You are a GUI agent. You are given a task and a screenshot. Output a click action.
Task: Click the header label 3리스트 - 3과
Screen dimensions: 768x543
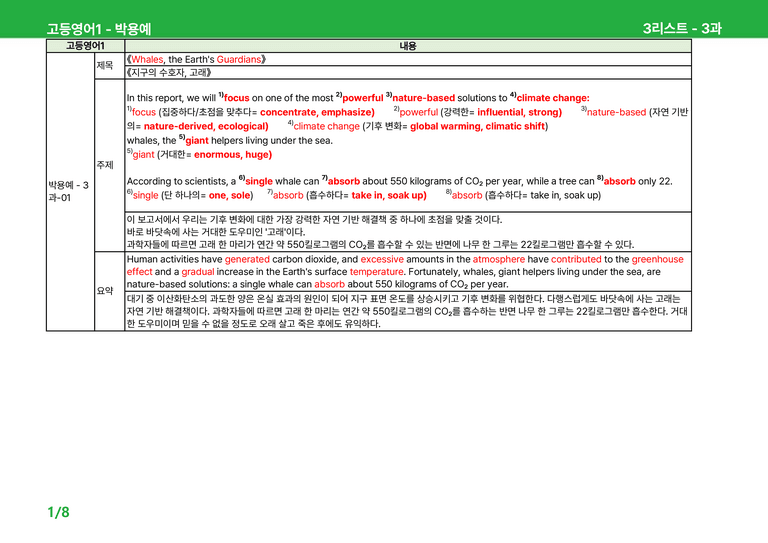(682, 28)
